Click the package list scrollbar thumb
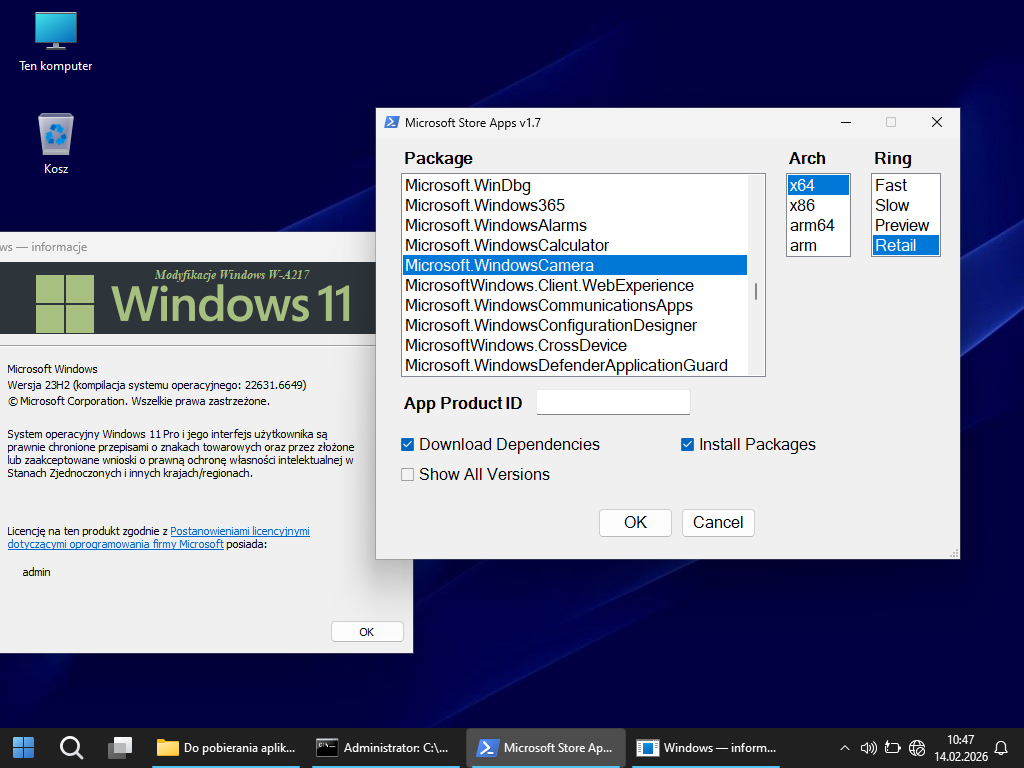The image size is (1024, 768). (756, 291)
